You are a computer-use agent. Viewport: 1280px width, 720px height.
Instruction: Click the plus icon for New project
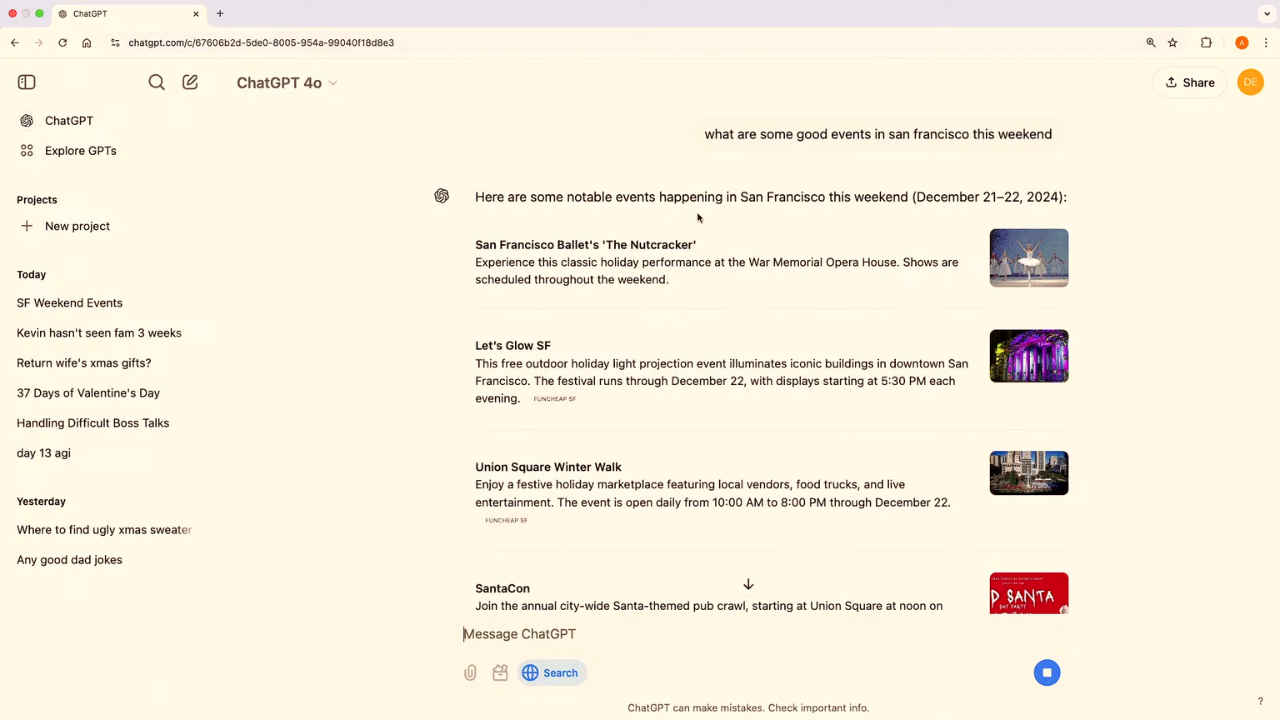[x=27, y=226]
